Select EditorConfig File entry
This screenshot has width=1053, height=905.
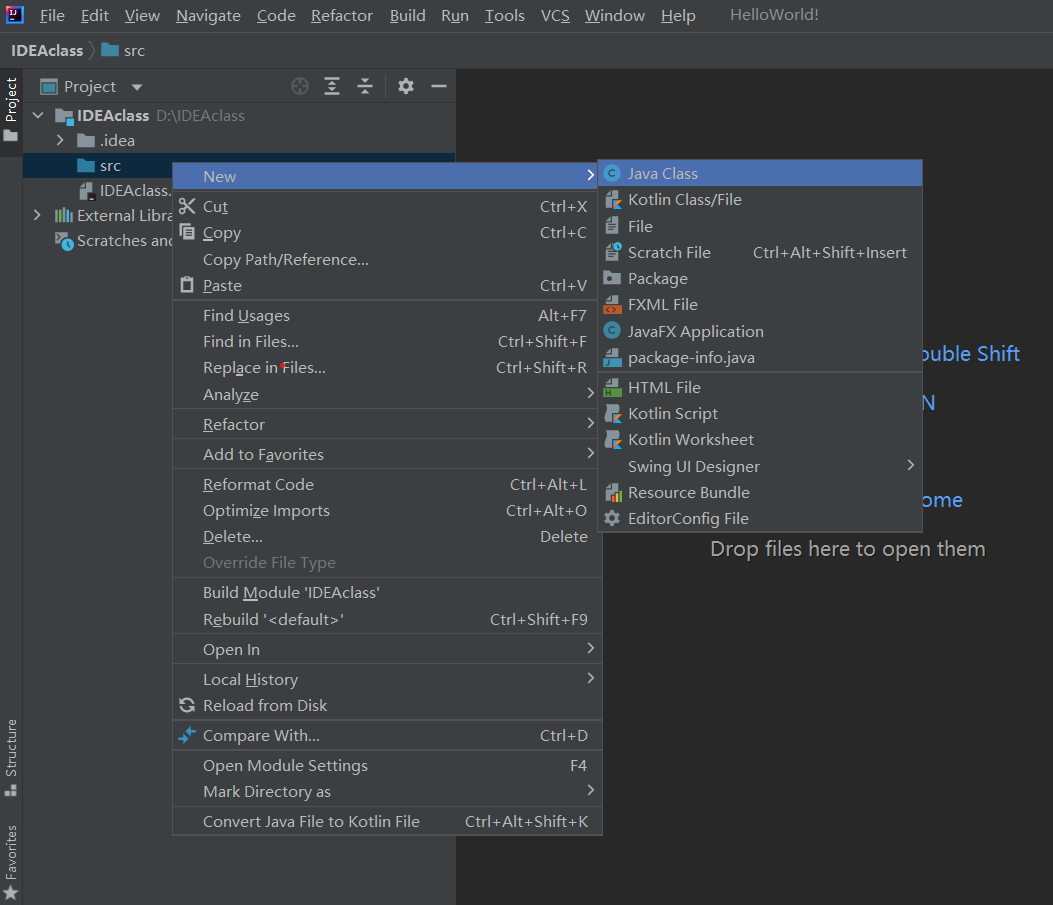pos(687,519)
